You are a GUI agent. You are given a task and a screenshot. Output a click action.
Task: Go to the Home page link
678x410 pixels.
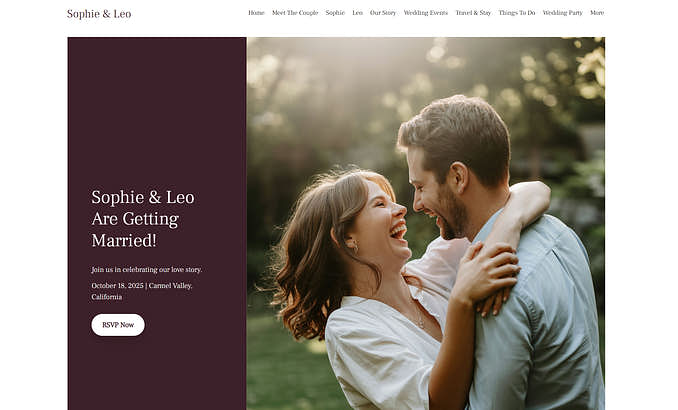(x=256, y=13)
